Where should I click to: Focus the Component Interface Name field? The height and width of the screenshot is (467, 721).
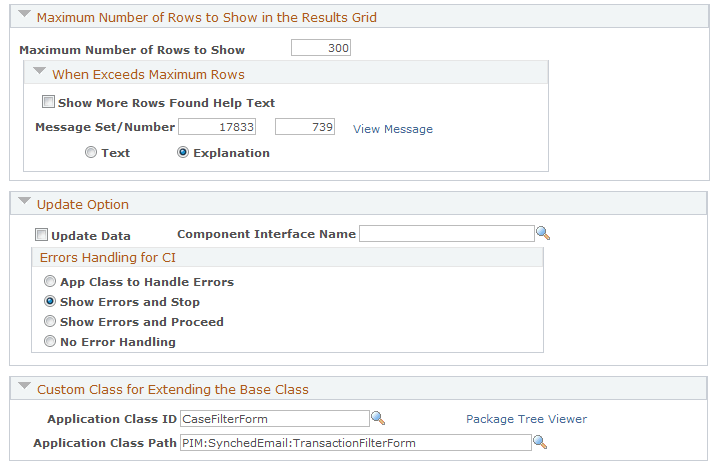click(447, 234)
